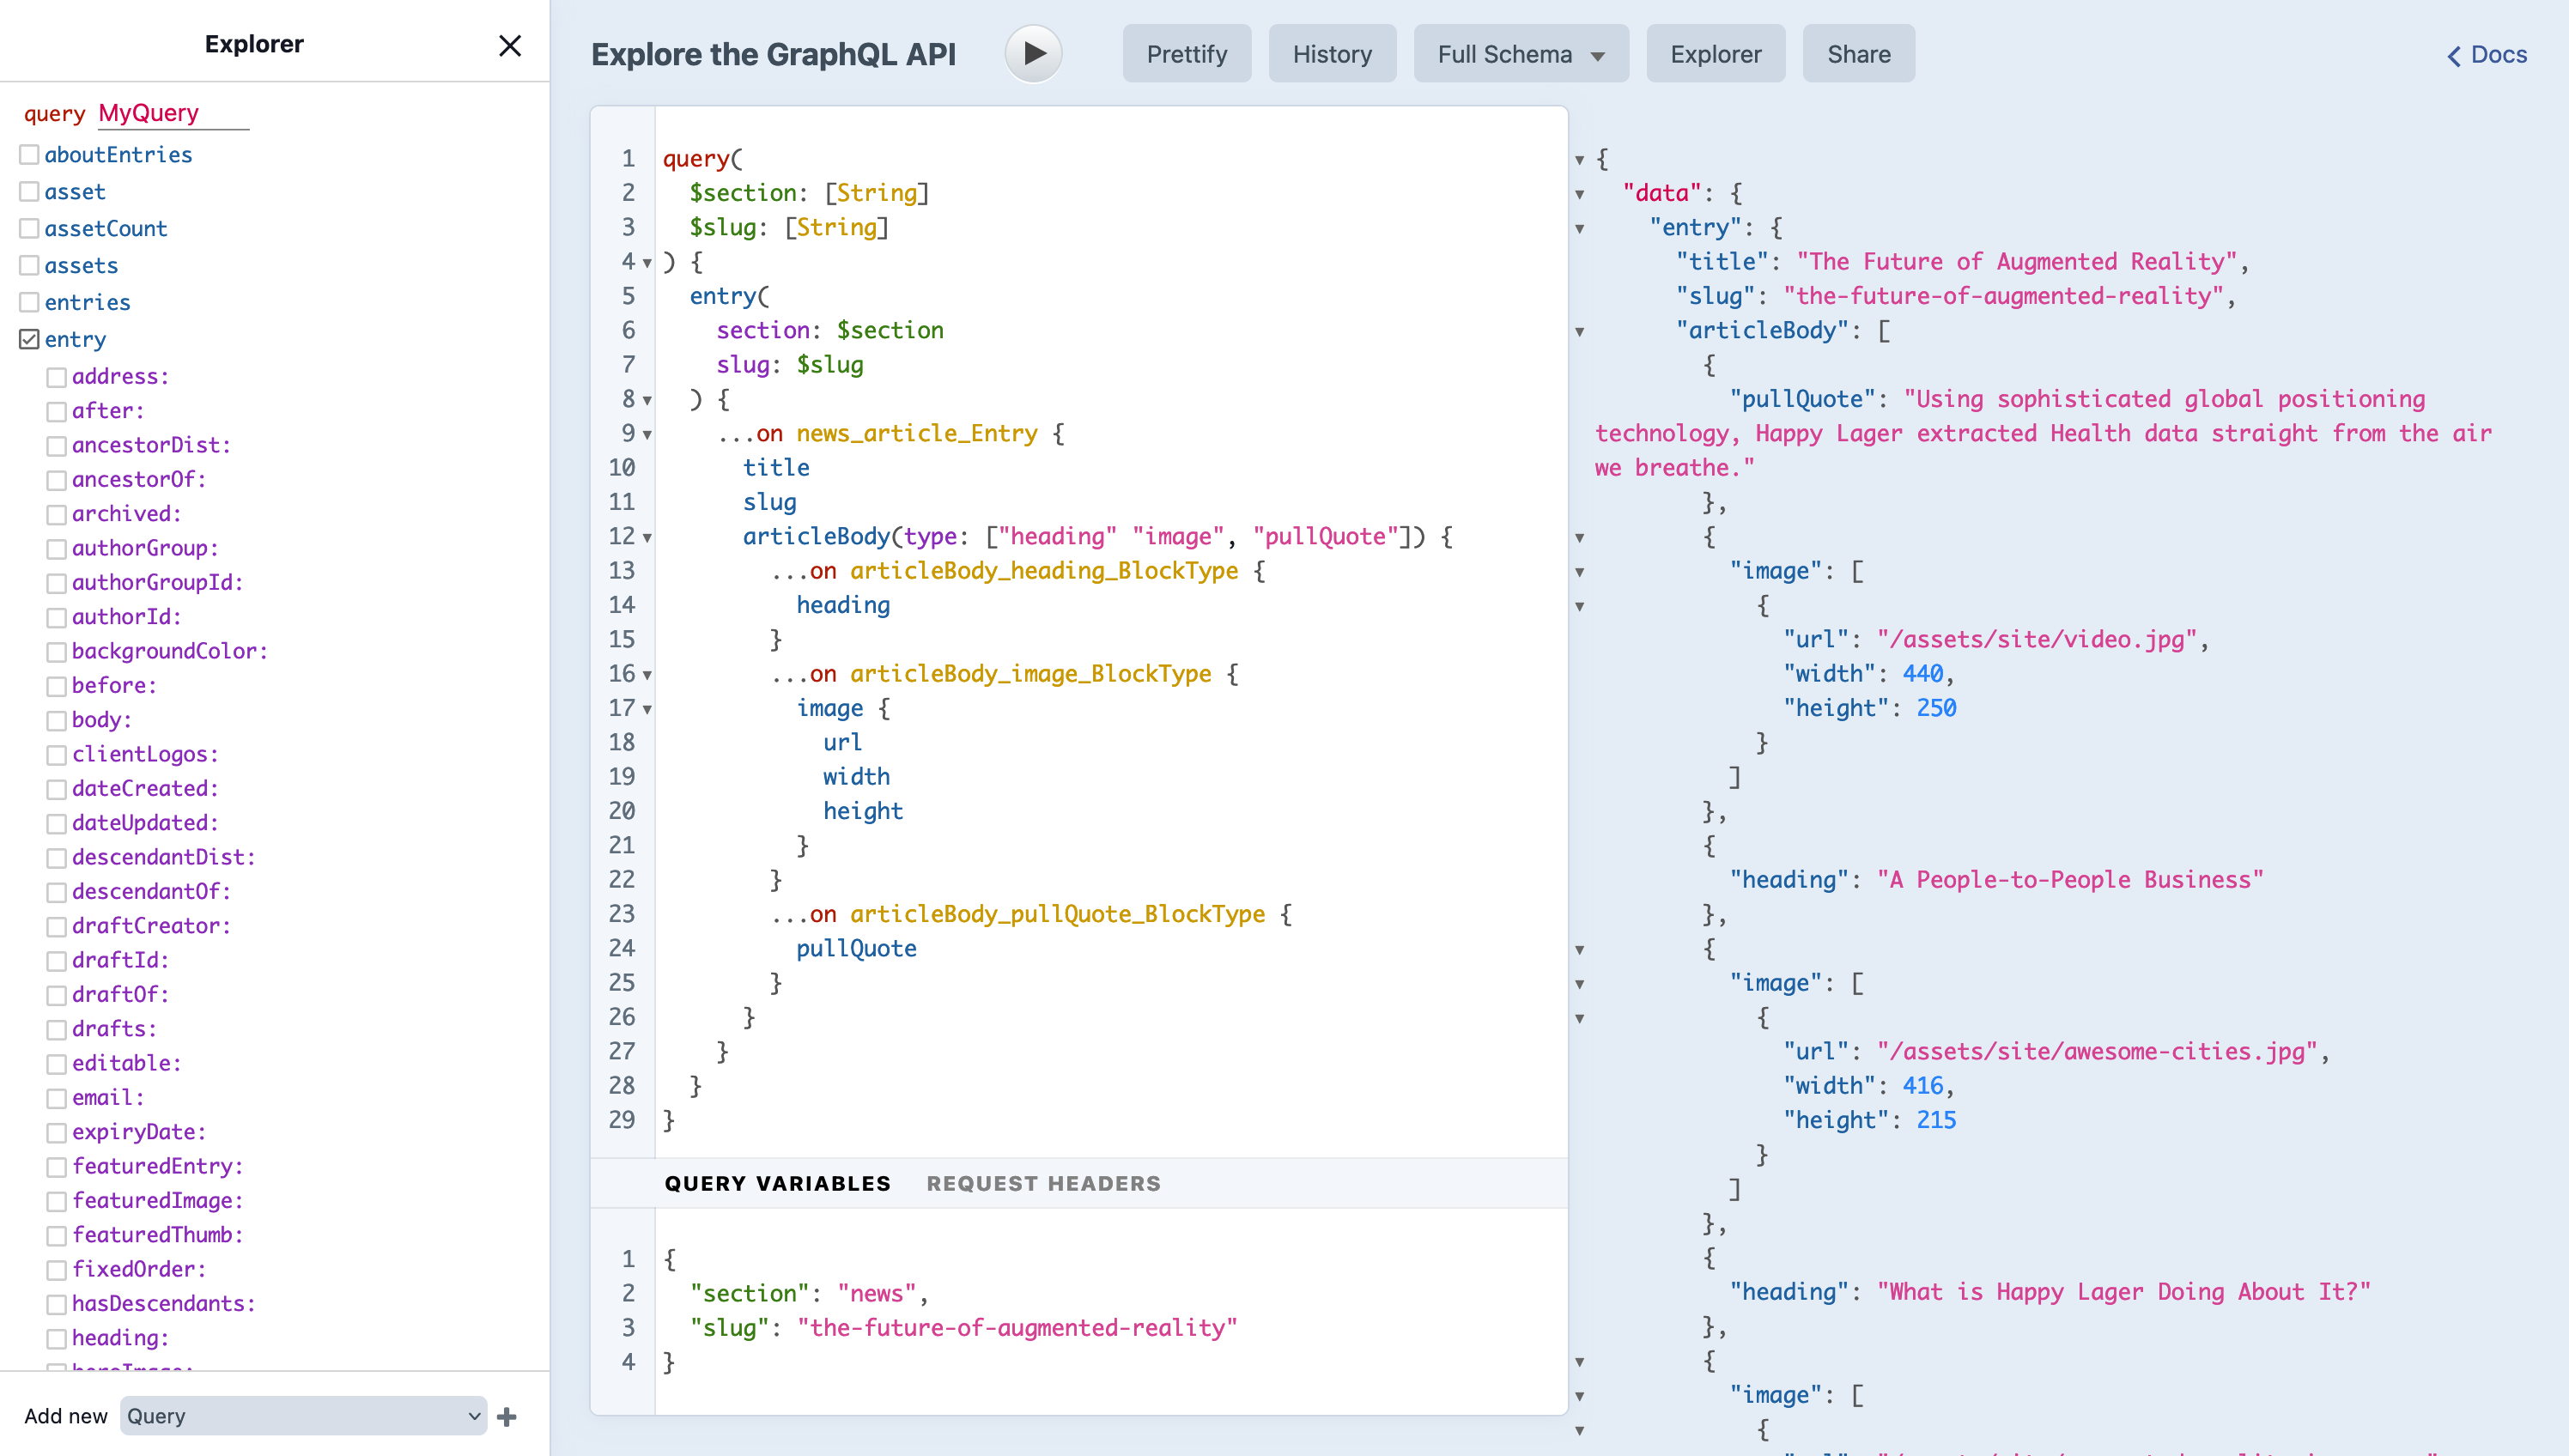2569x1456 pixels.
Task: Collapse the fold arrow on editor line 9
Action: pos(647,435)
